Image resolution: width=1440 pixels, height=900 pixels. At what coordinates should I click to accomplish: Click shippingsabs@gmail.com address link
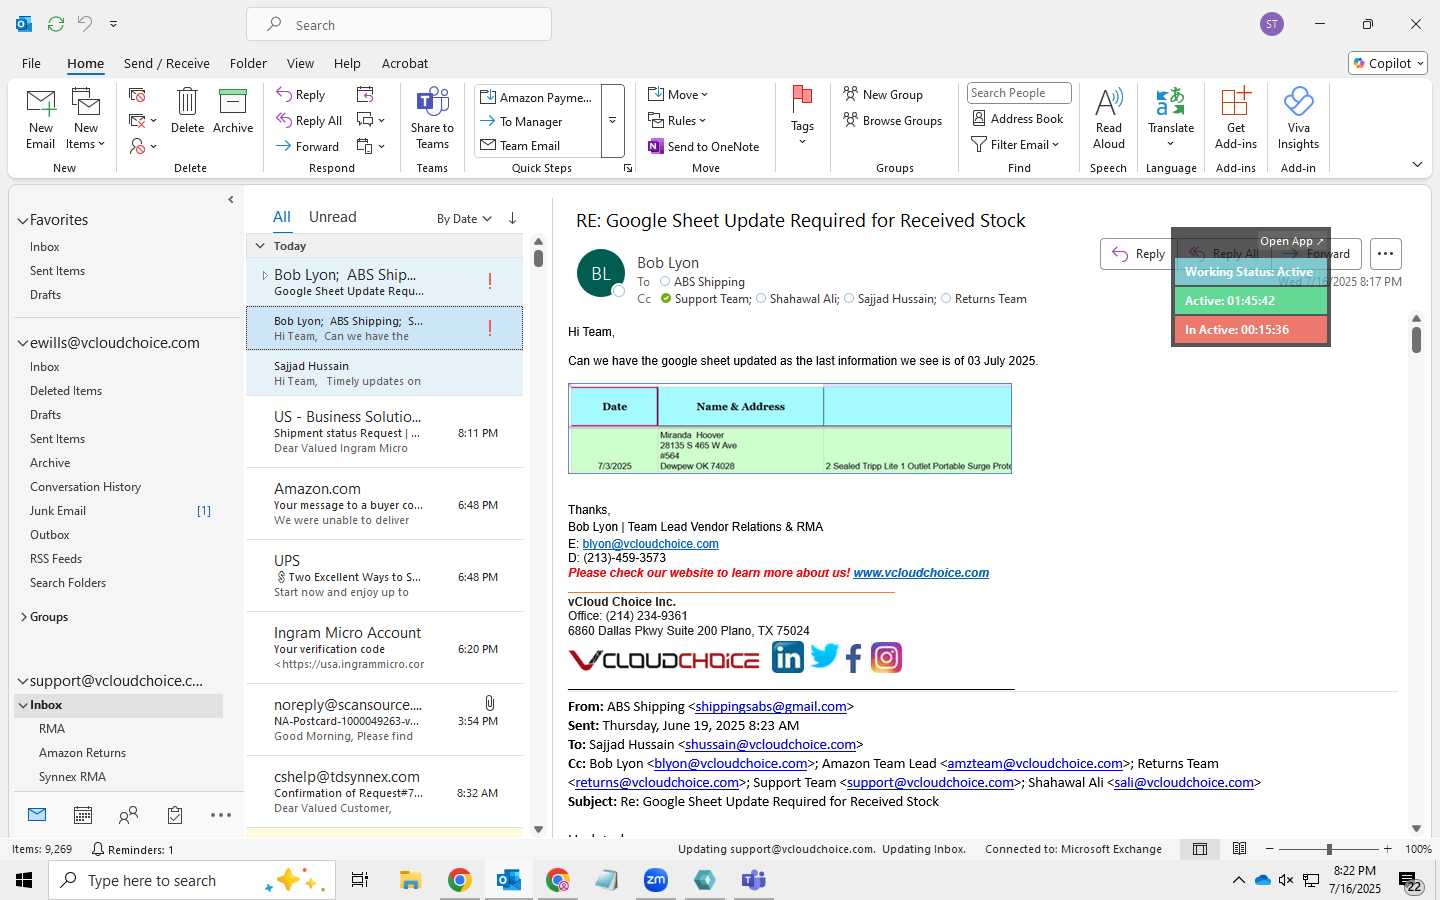click(x=771, y=706)
